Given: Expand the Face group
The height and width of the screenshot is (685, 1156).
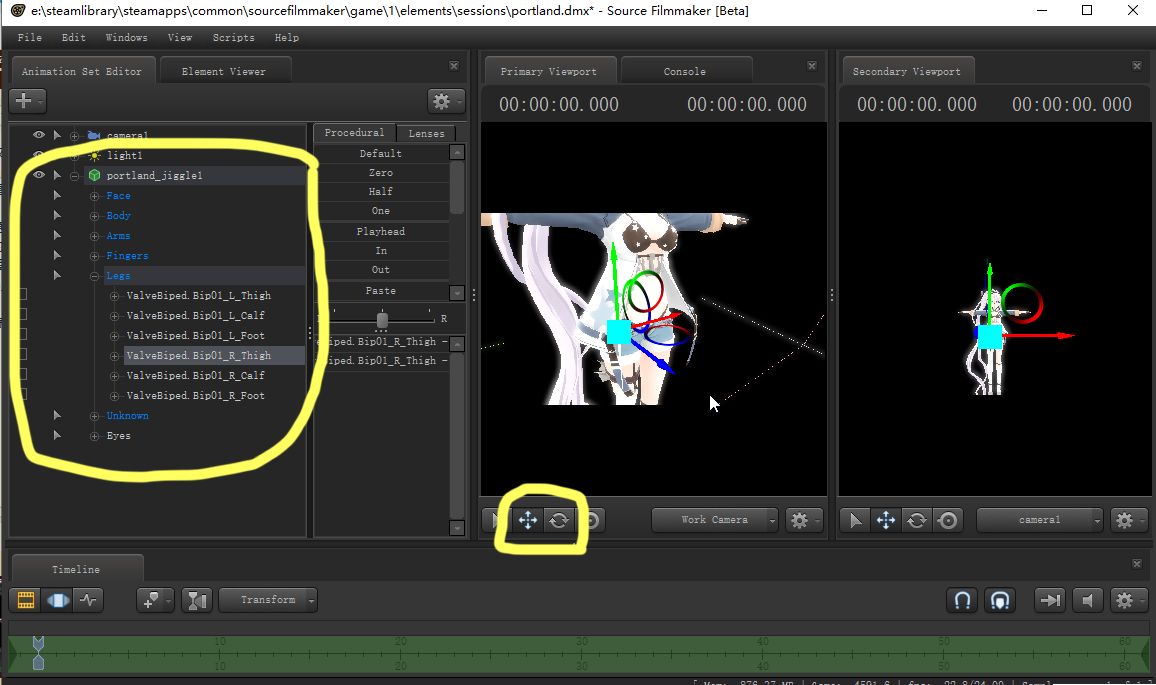Looking at the screenshot, I should (x=94, y=196).
